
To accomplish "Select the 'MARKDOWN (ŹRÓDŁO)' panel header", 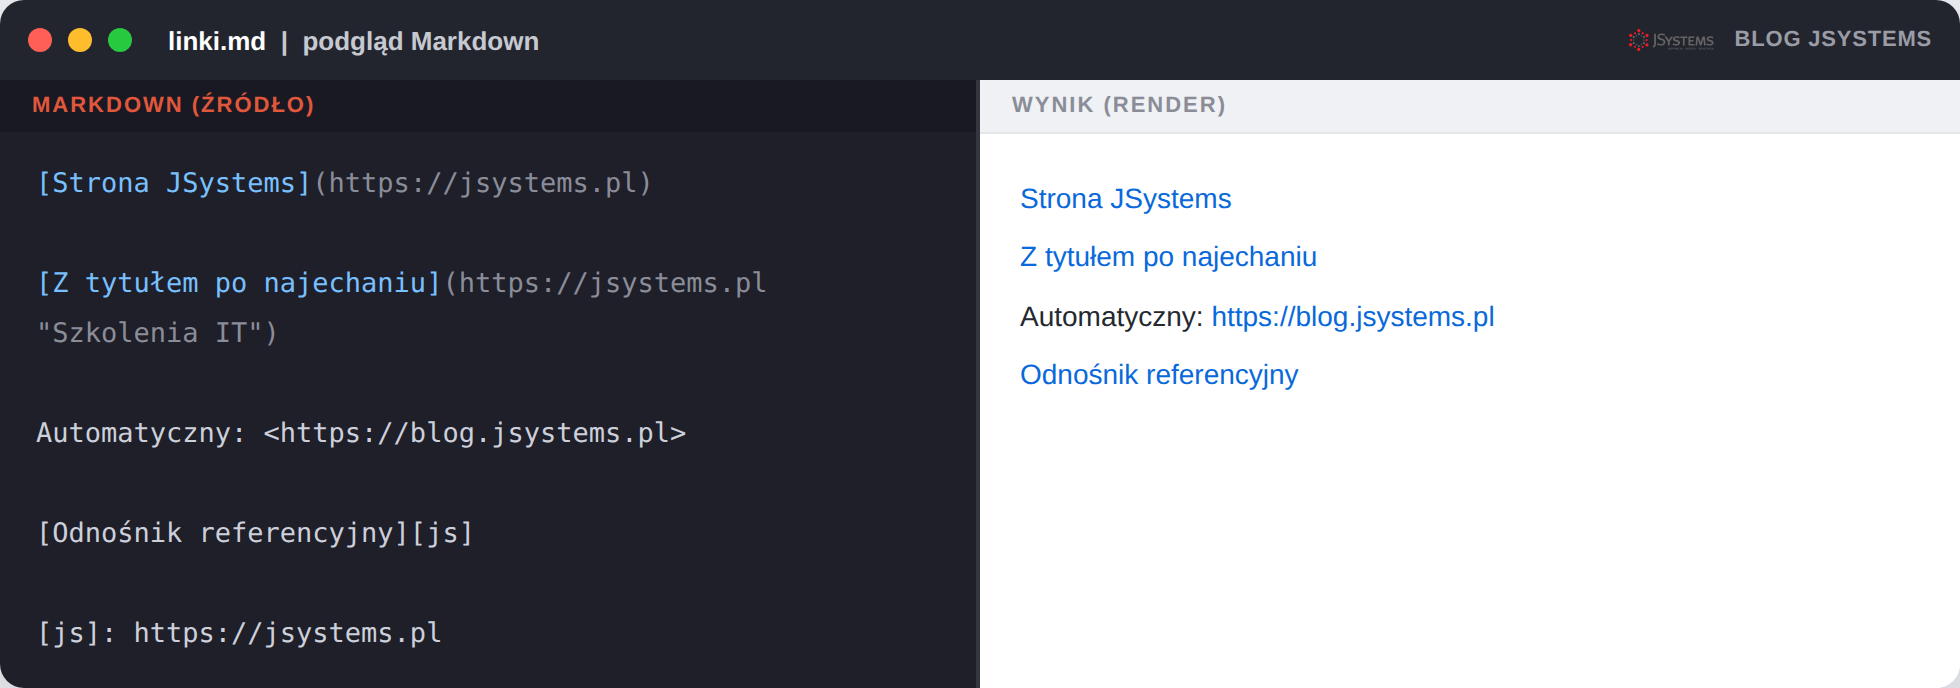I will point(173,104).
